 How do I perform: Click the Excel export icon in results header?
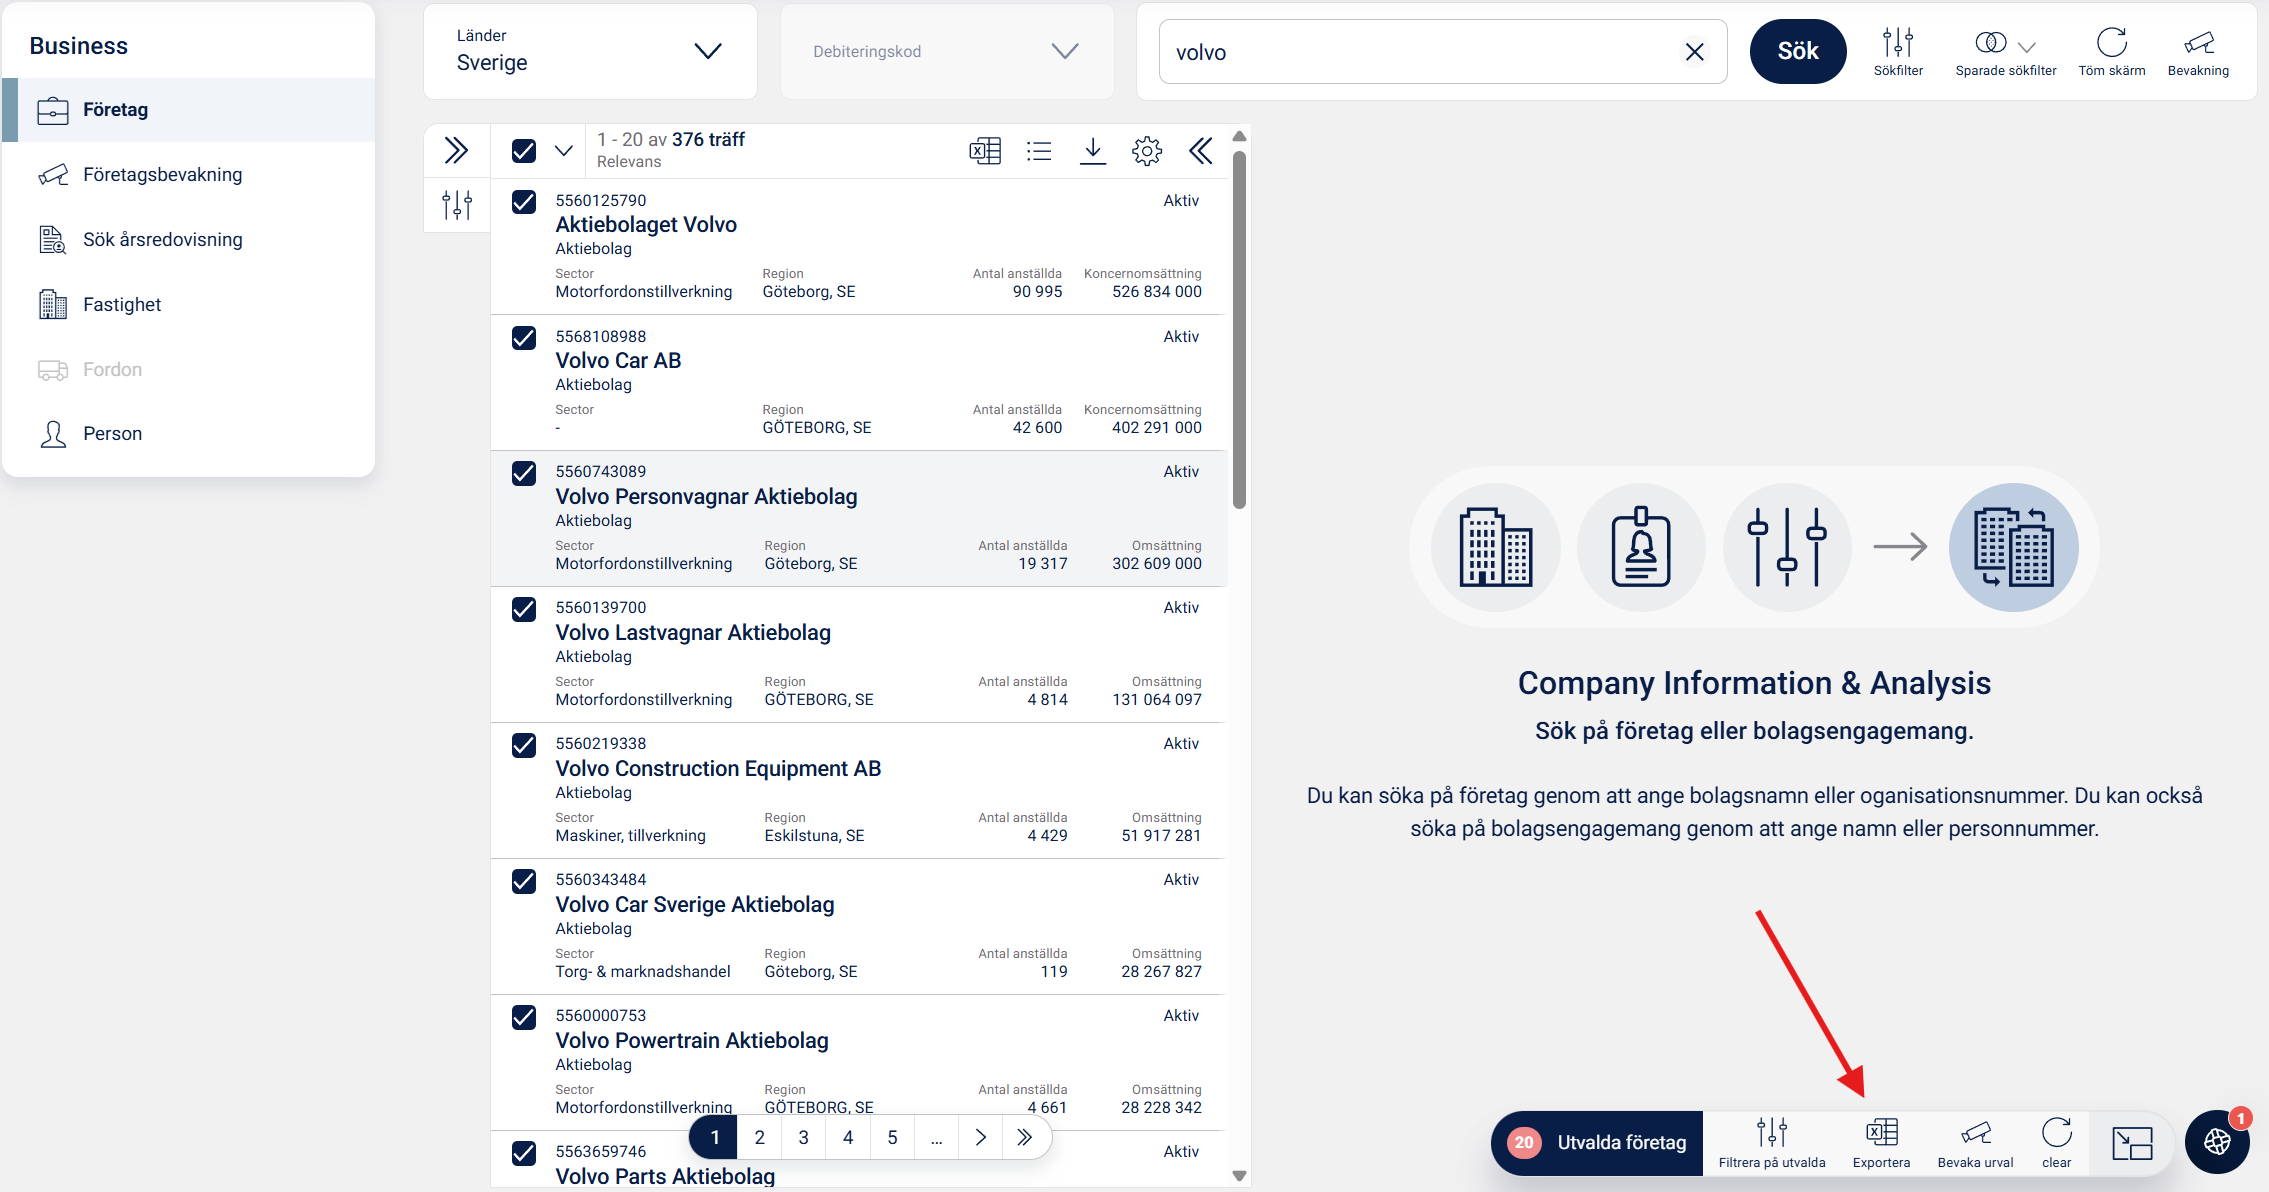(x=985, y=151)
